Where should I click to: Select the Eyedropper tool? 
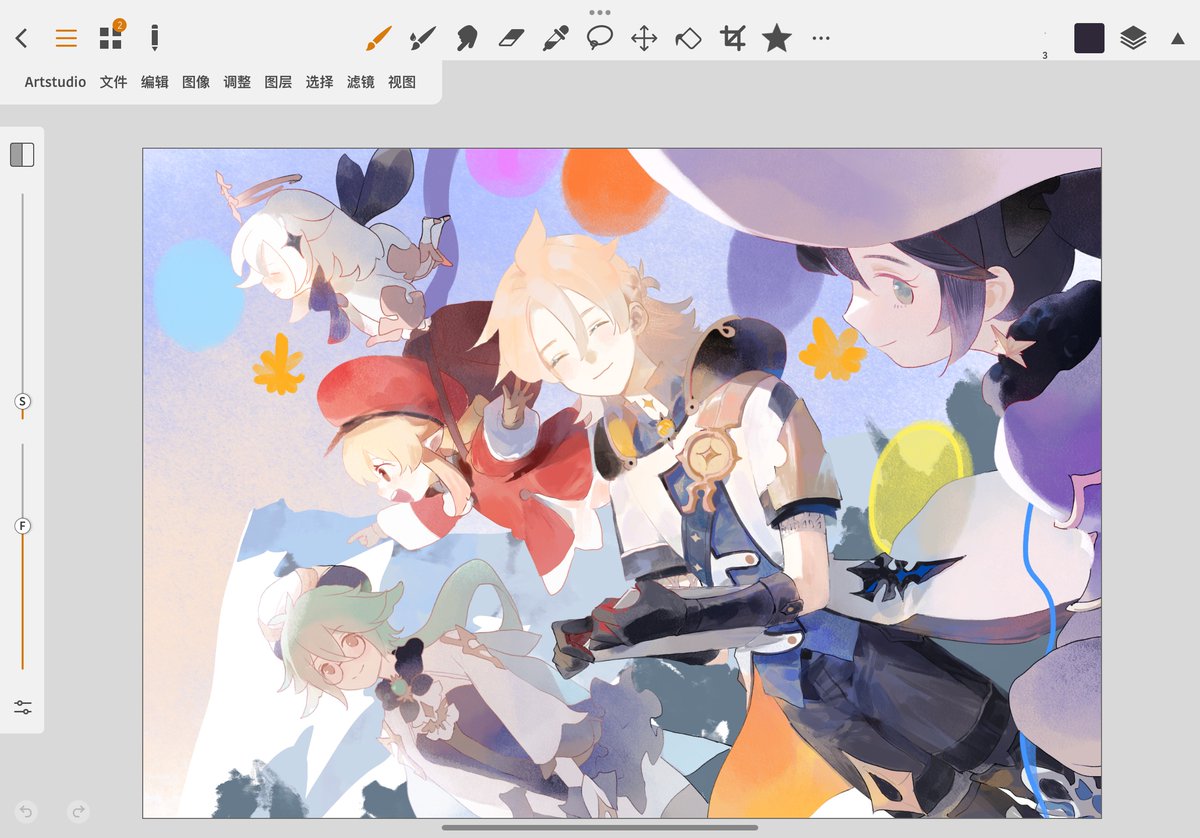[x=555, y=39]
